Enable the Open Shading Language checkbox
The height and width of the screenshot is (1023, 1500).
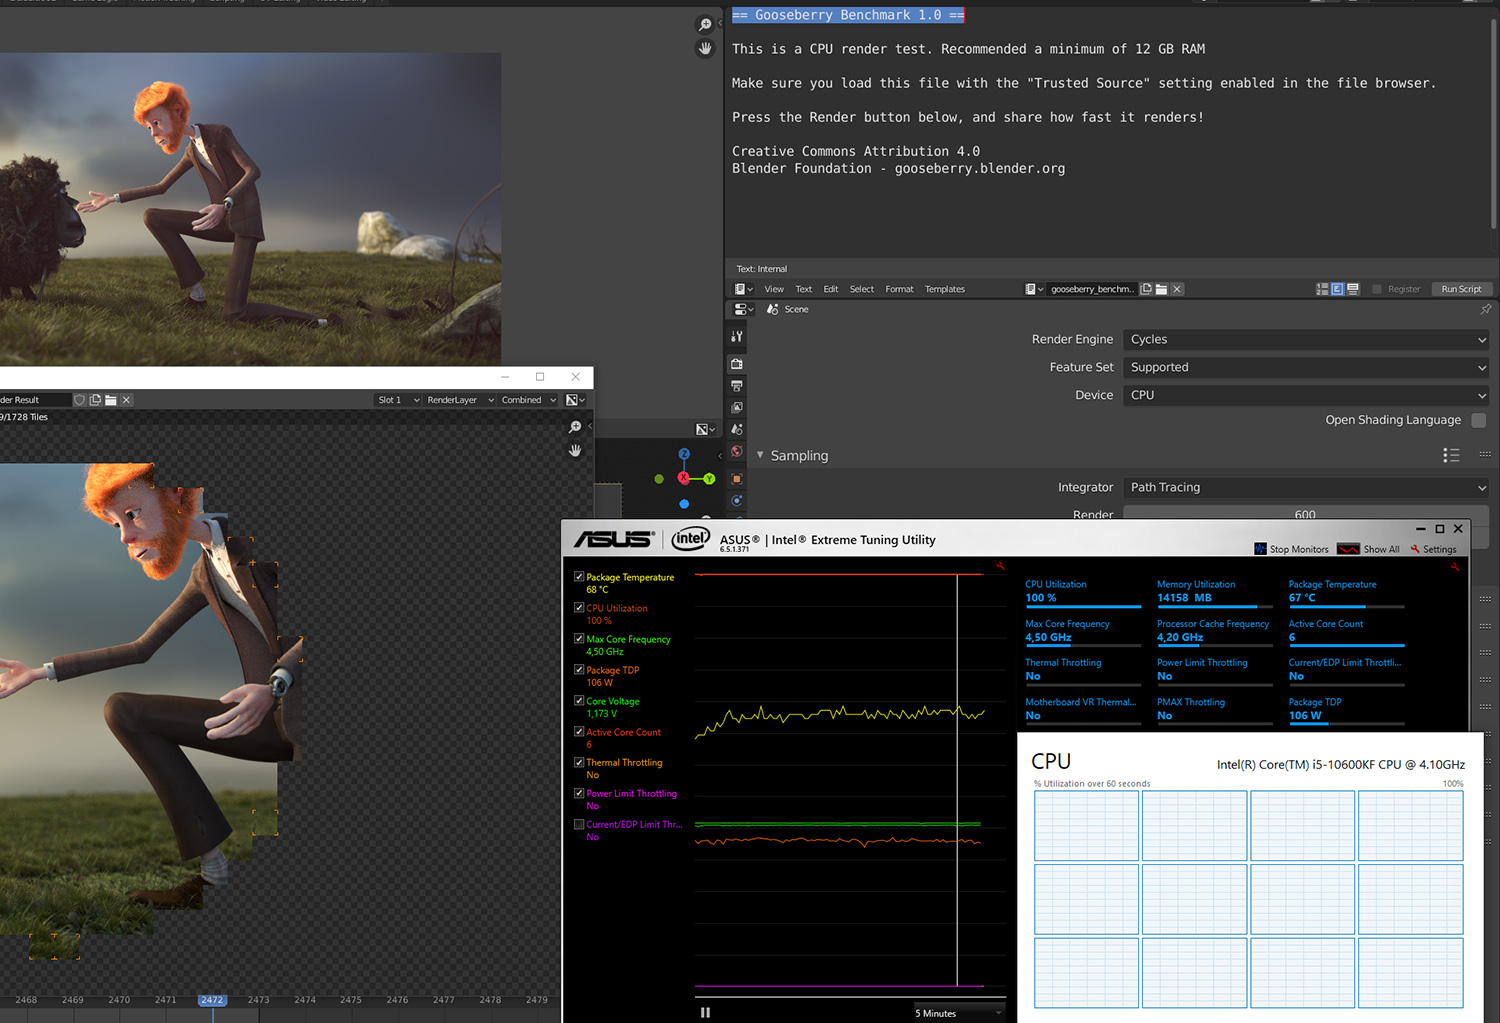pos(1479,420)
